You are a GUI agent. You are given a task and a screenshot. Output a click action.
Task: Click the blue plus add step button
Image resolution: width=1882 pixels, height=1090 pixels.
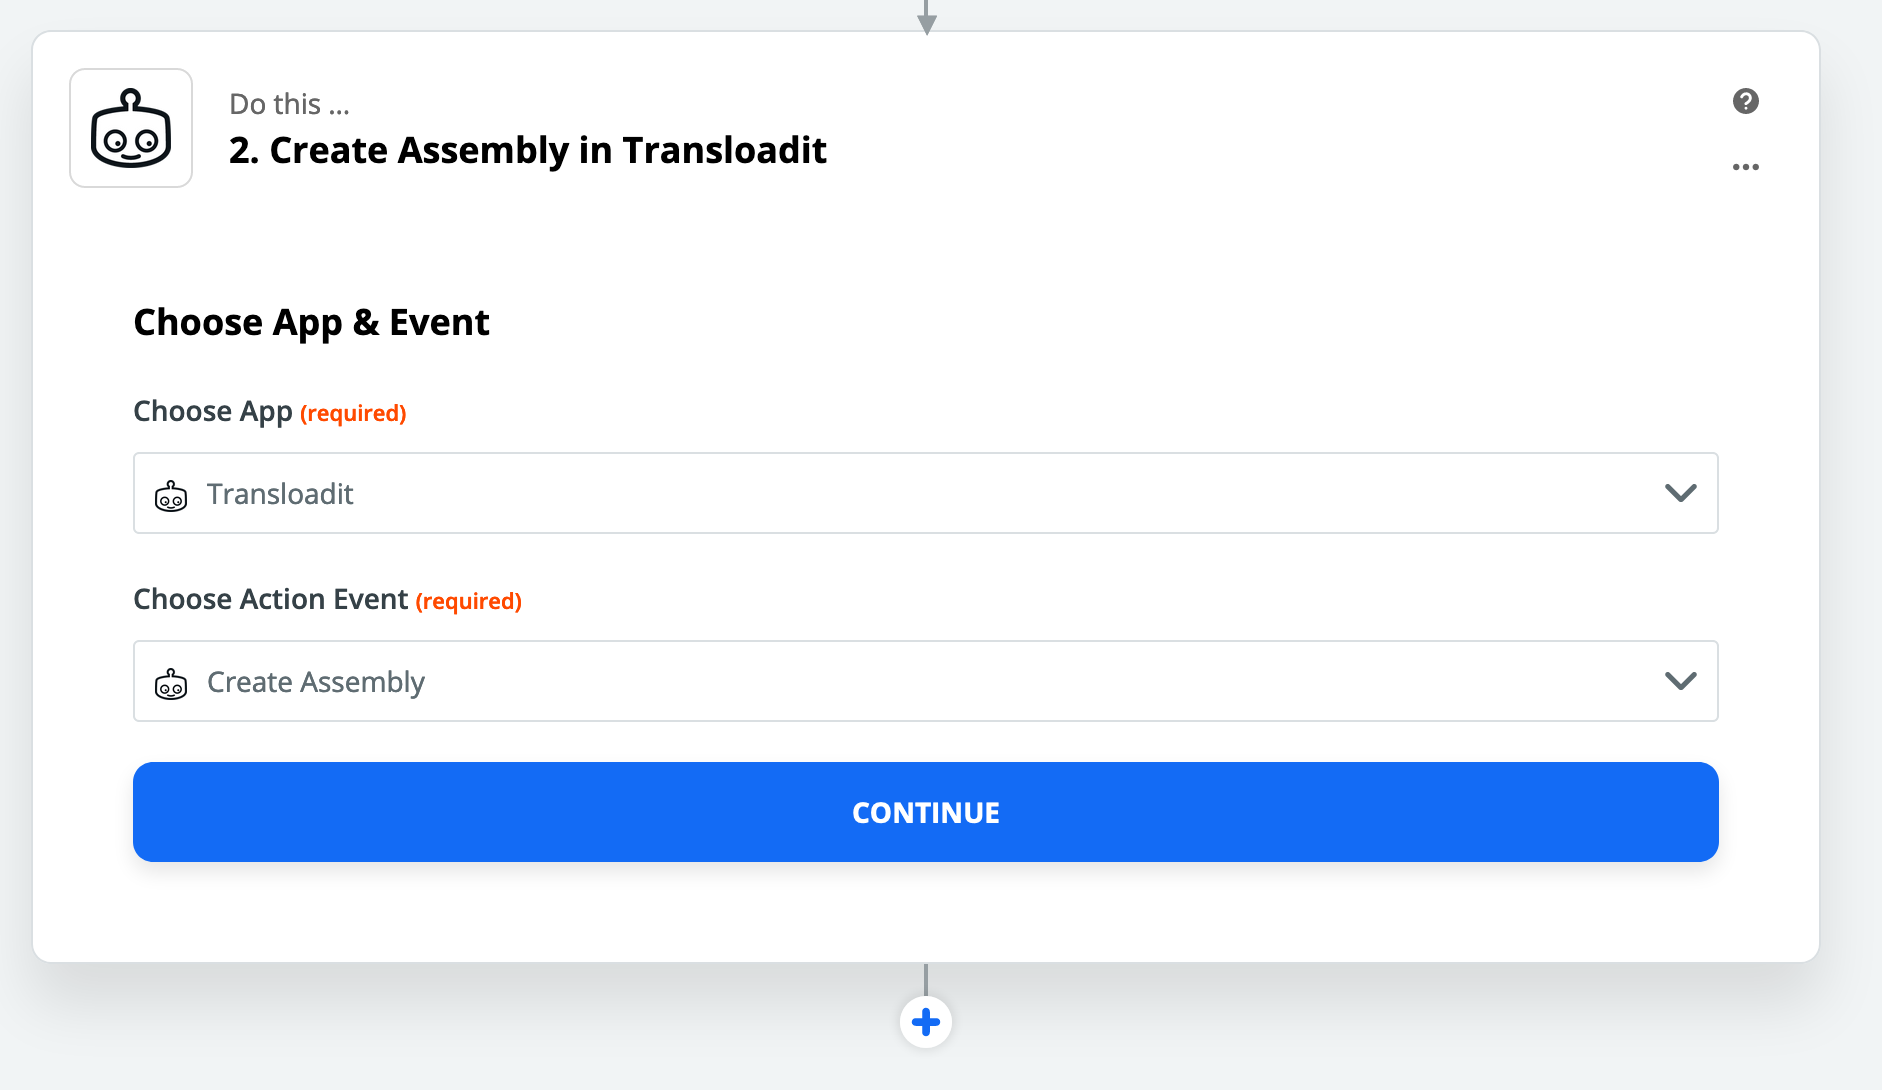(925, 1022)
